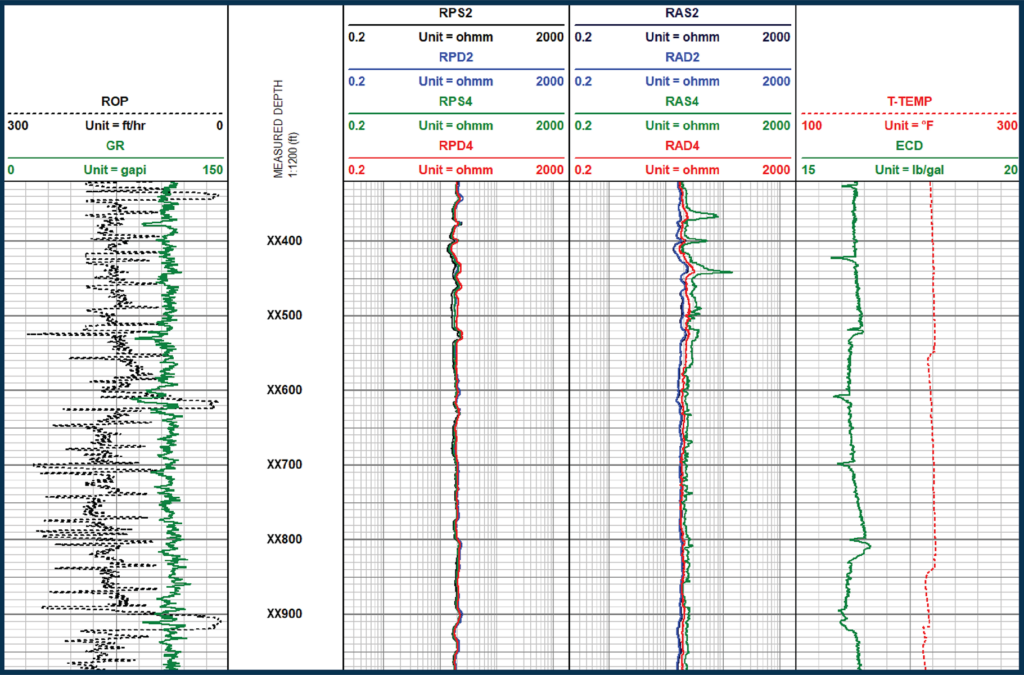1024x675 pixels.
Task: Select the 'Unit = lb/gal' ECD unit text
Action: pyautogui.click(x=908, y=171)
